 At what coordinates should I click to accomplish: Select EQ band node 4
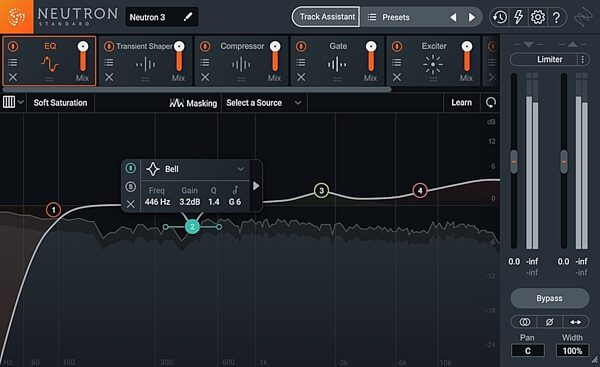point(420,191)
